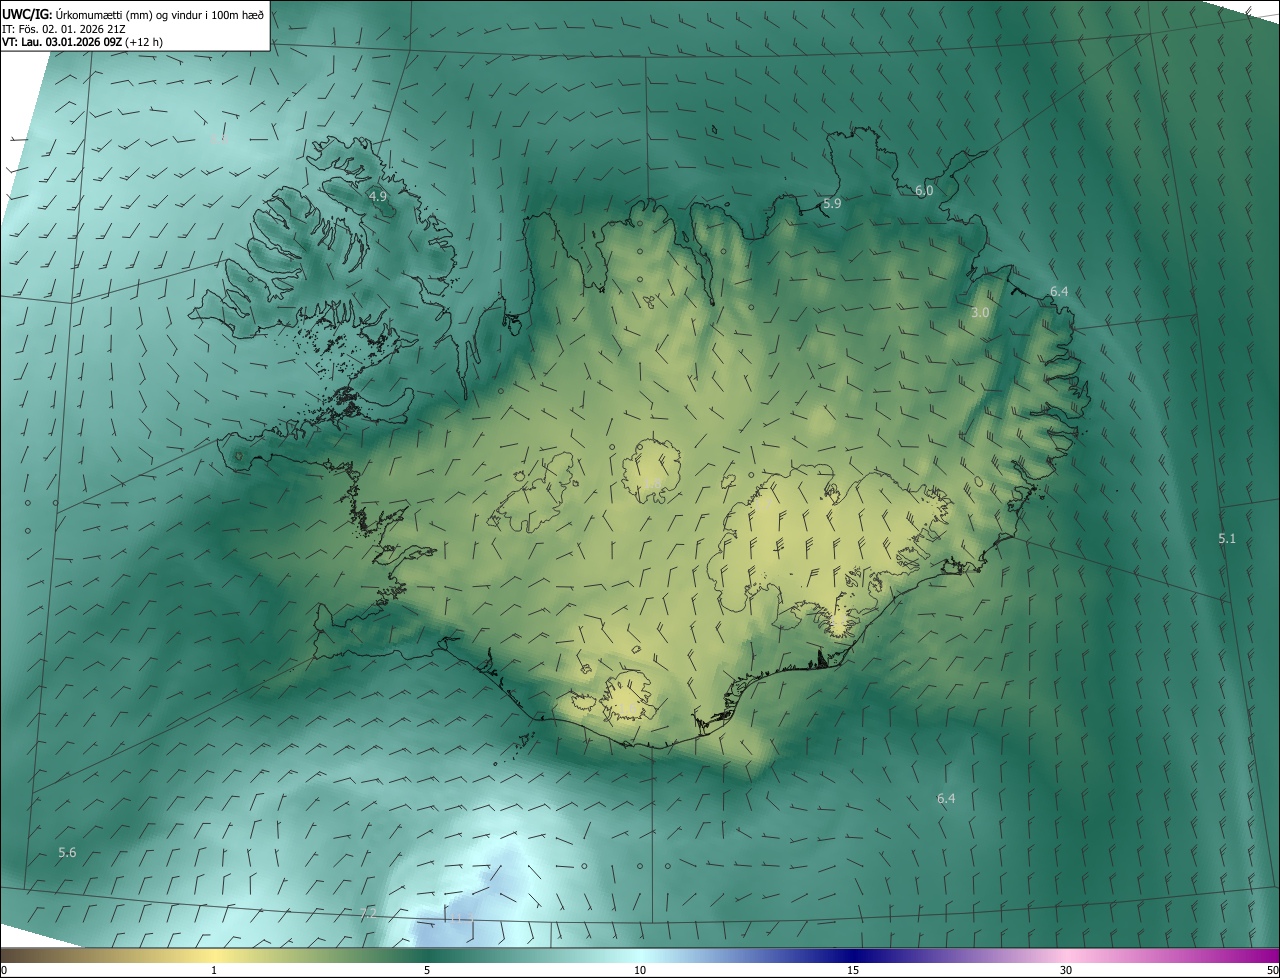Click the dark blue section of the precipitation colorbar
The height and width of the screenshot is (978, 1280).
pyautogui.click(x=853, y=955)
